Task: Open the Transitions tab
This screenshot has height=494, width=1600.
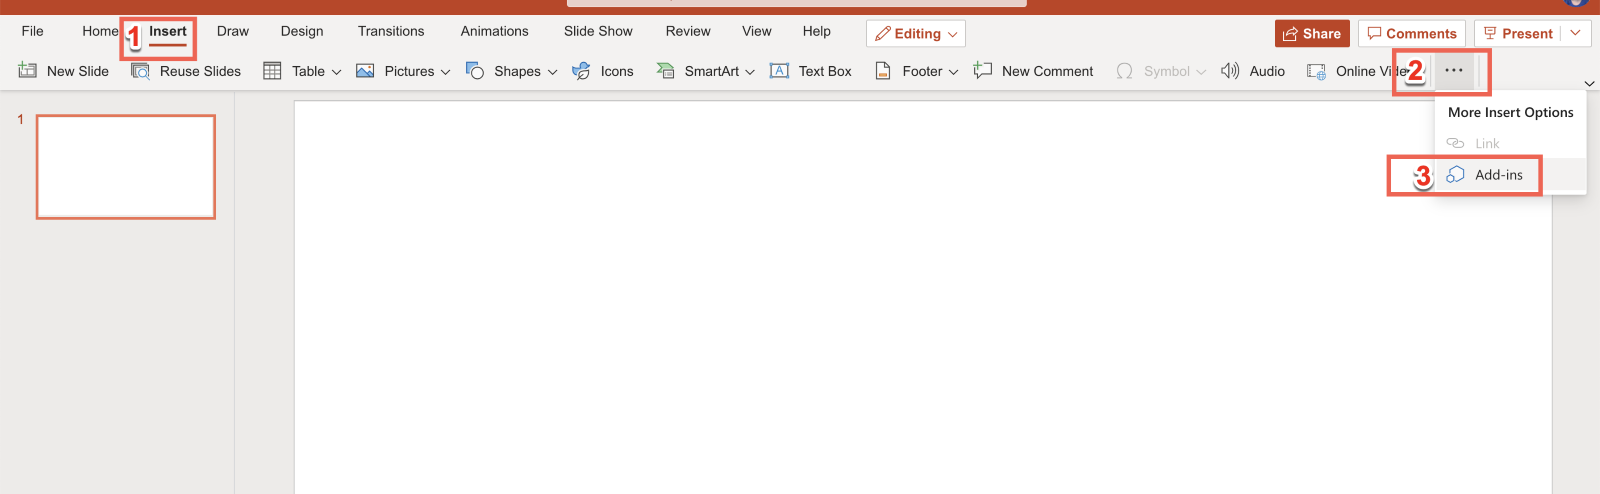Action: [391, 31]
